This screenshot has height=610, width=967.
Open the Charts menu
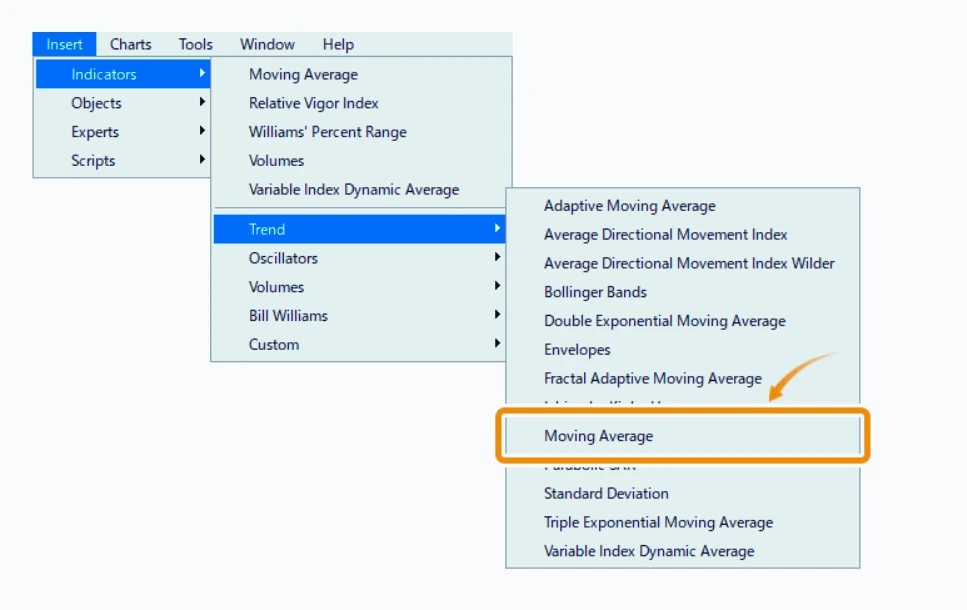(x=130, y=44)
